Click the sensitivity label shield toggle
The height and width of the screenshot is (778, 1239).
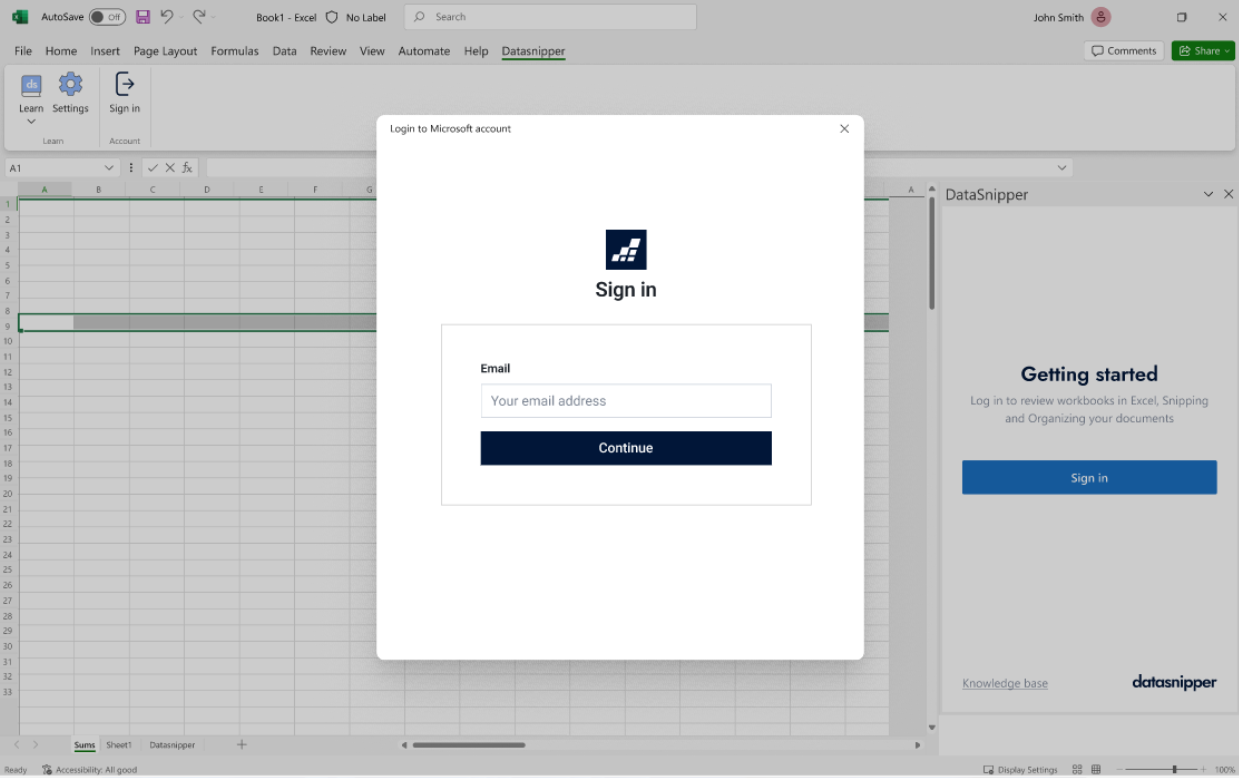[x=330, y=16]
